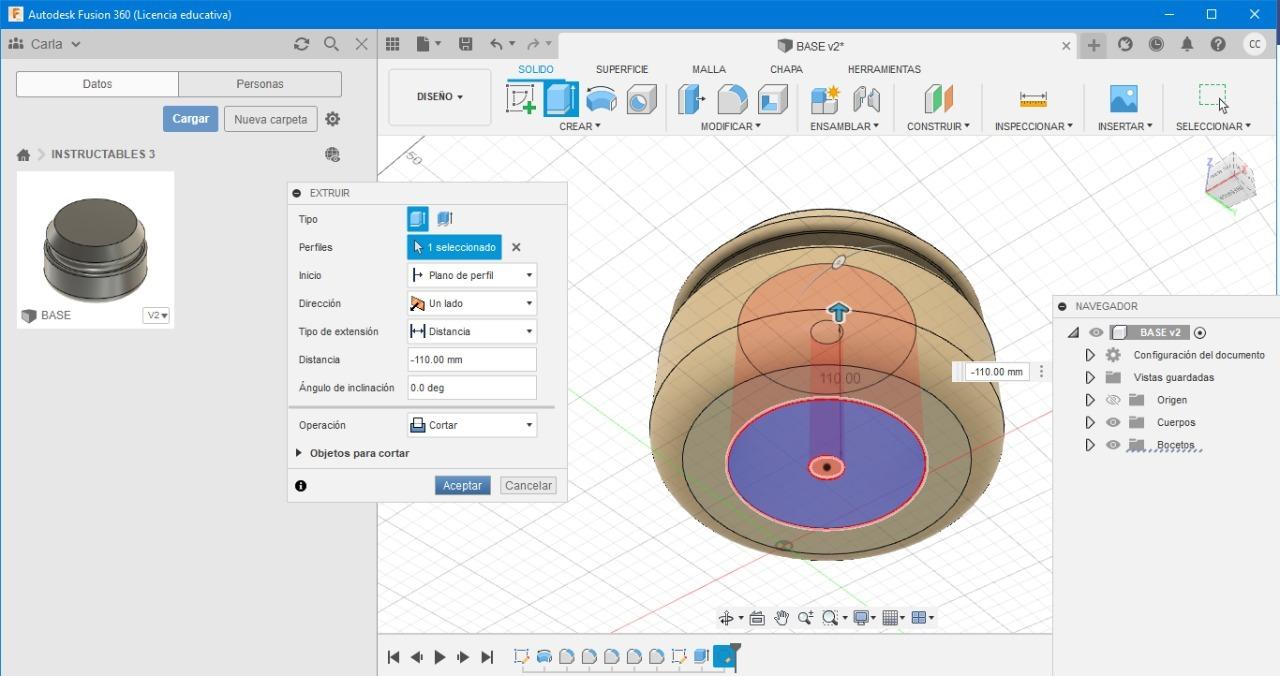Open the web browser globe icon
Viewport: 1280px width, 676px height.
pyautogui.click(x=333, y=154)
